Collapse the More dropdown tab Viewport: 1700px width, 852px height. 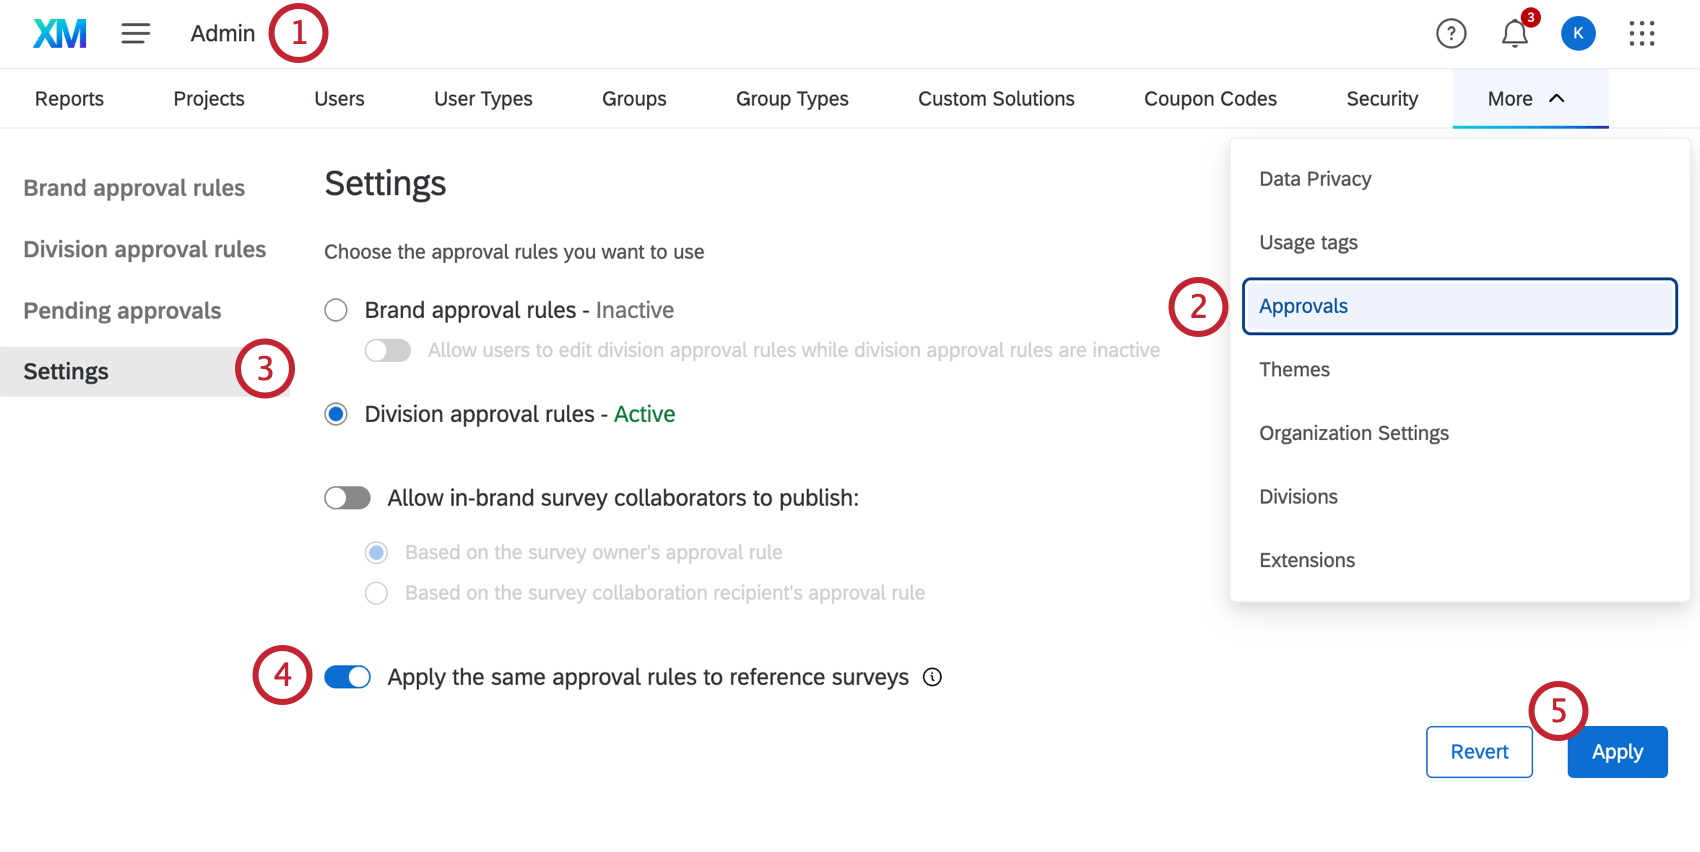1528,99
